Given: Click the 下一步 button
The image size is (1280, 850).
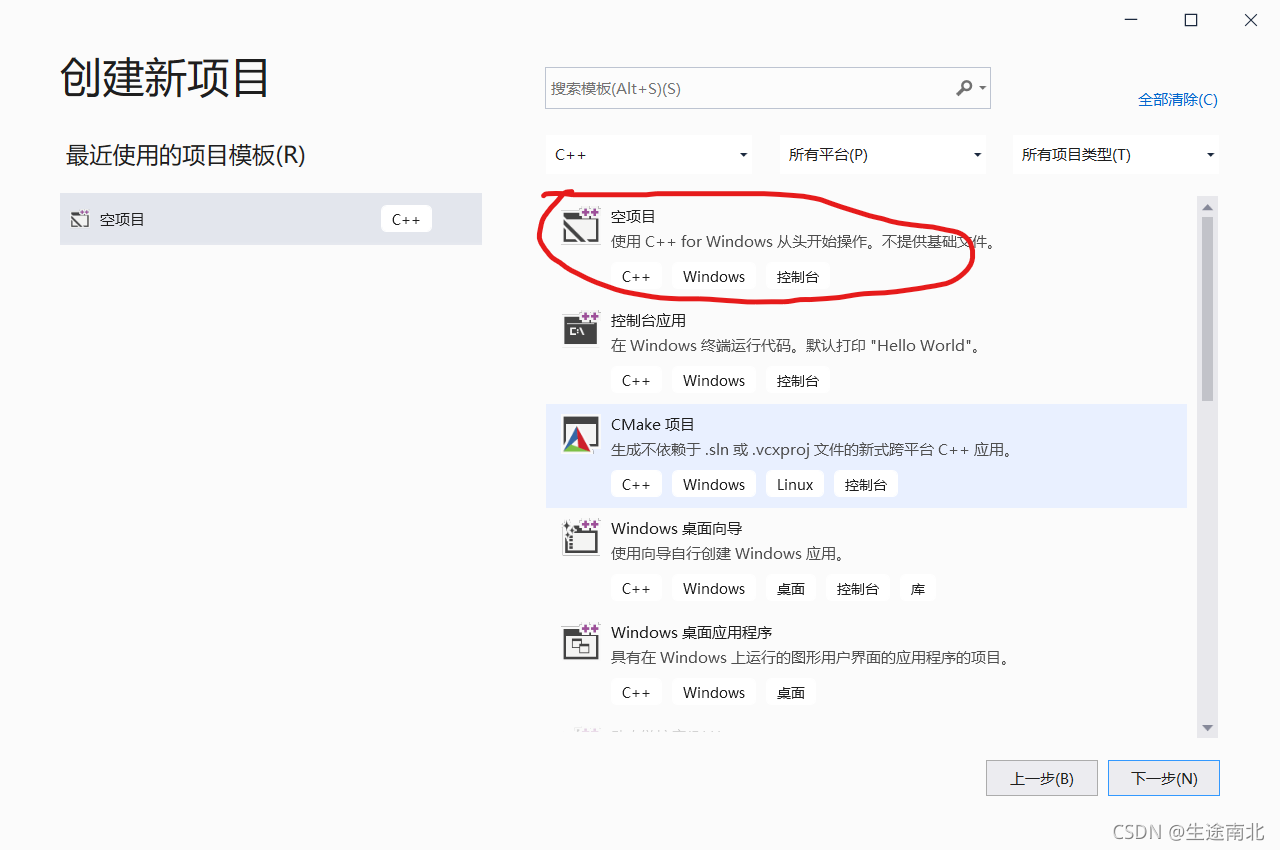Looking at the screenshot, I should click(1164, 778).
